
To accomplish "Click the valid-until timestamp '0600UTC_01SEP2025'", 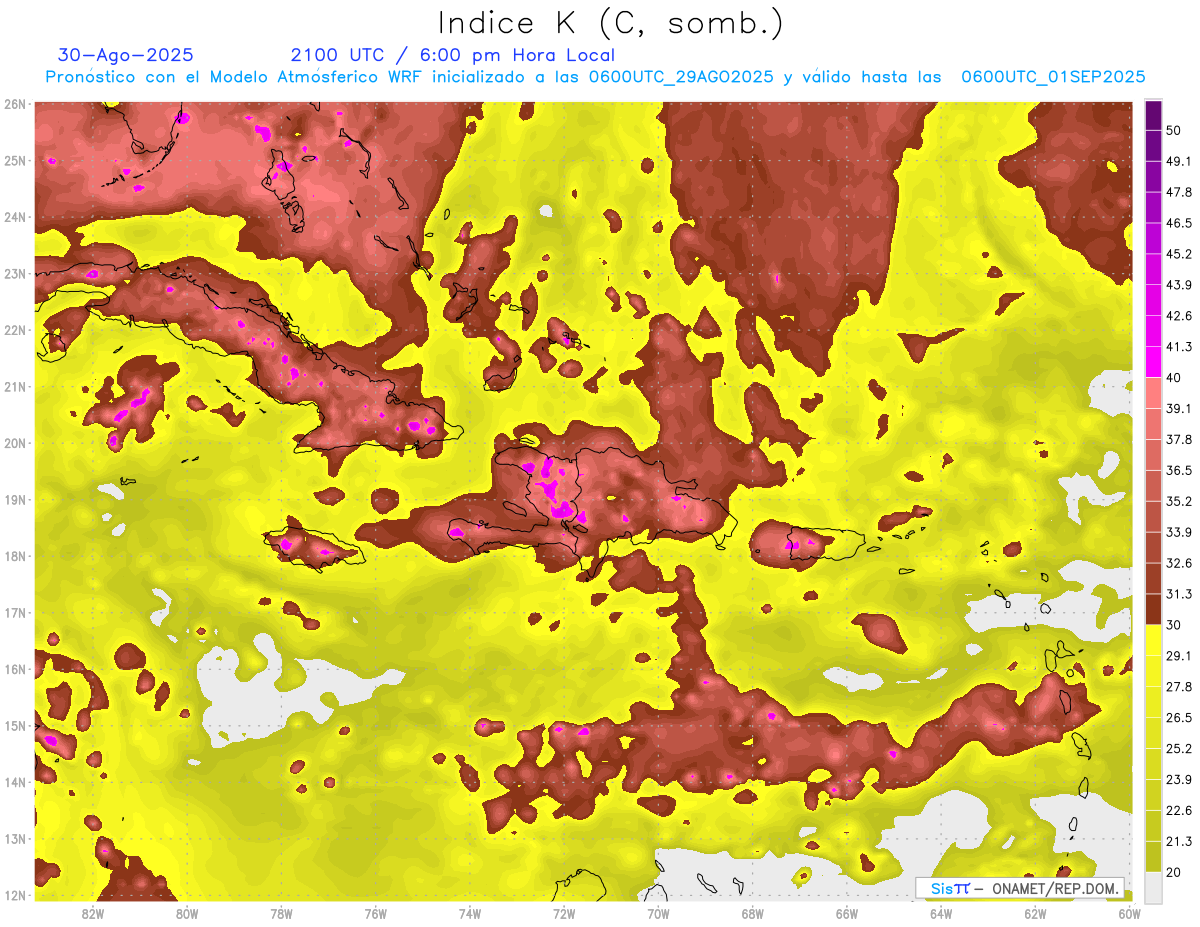I will [1053, 77].
